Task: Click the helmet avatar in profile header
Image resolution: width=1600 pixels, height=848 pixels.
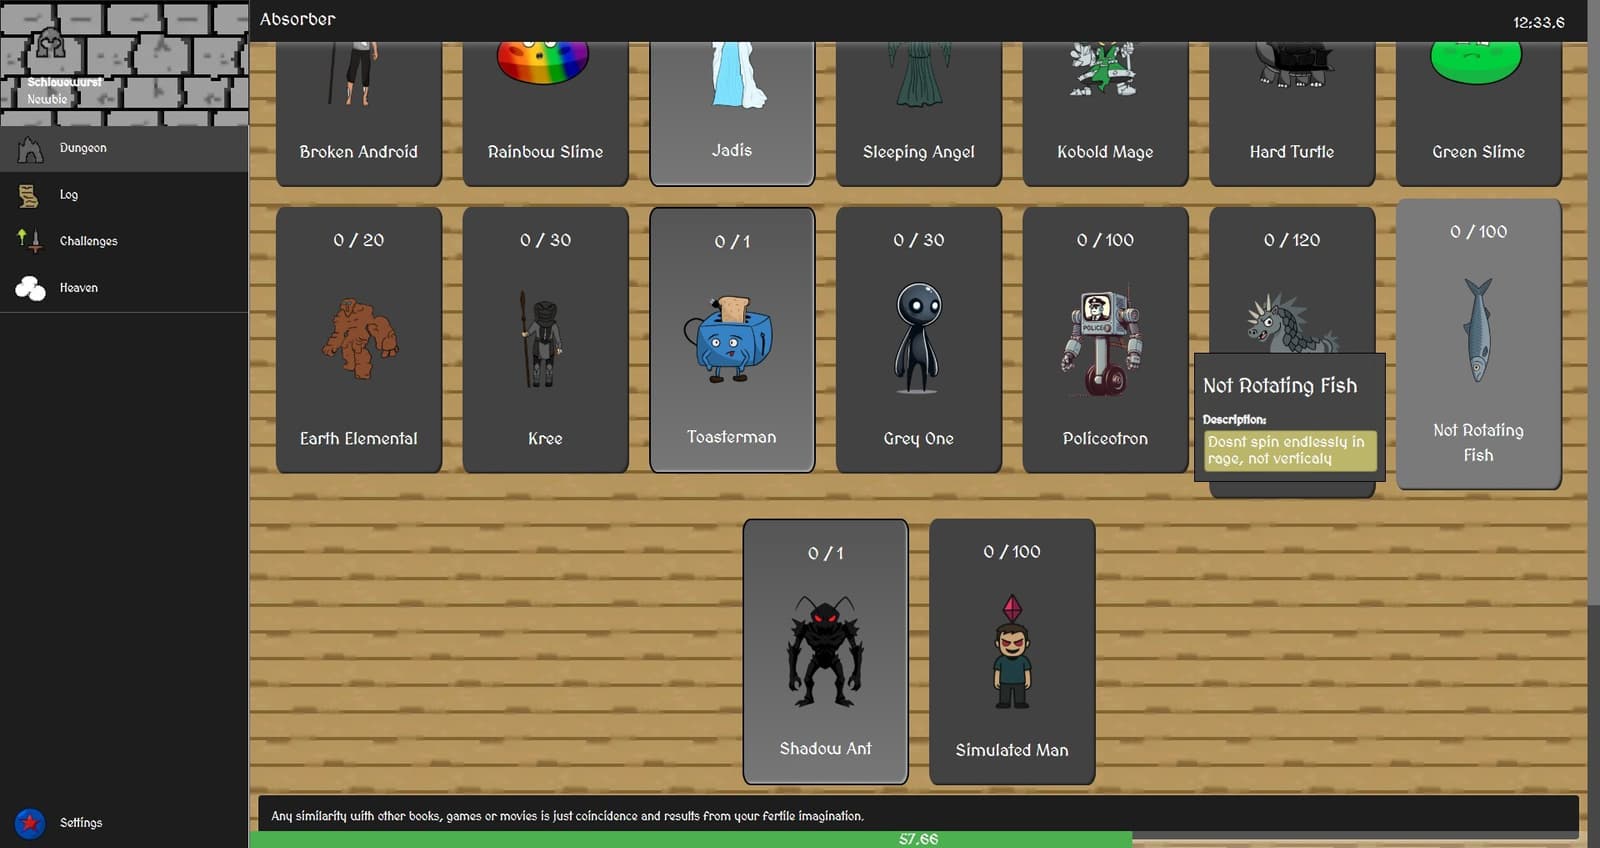Action: [50, 44]
